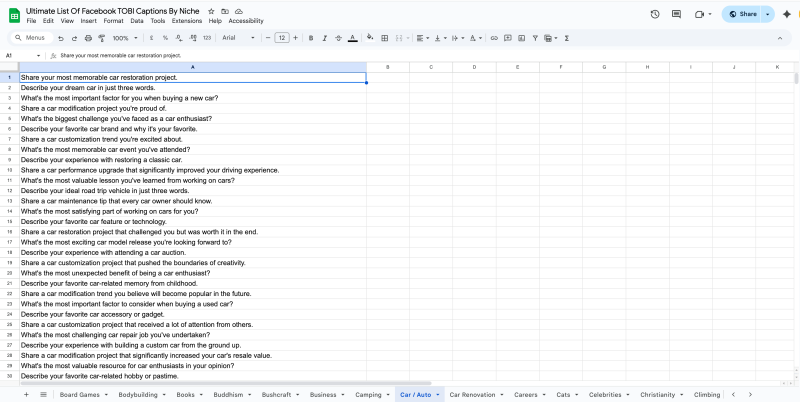Viewport: 800px width, 402px height.
Task: Open the Extensions menu
Action: 186,20
